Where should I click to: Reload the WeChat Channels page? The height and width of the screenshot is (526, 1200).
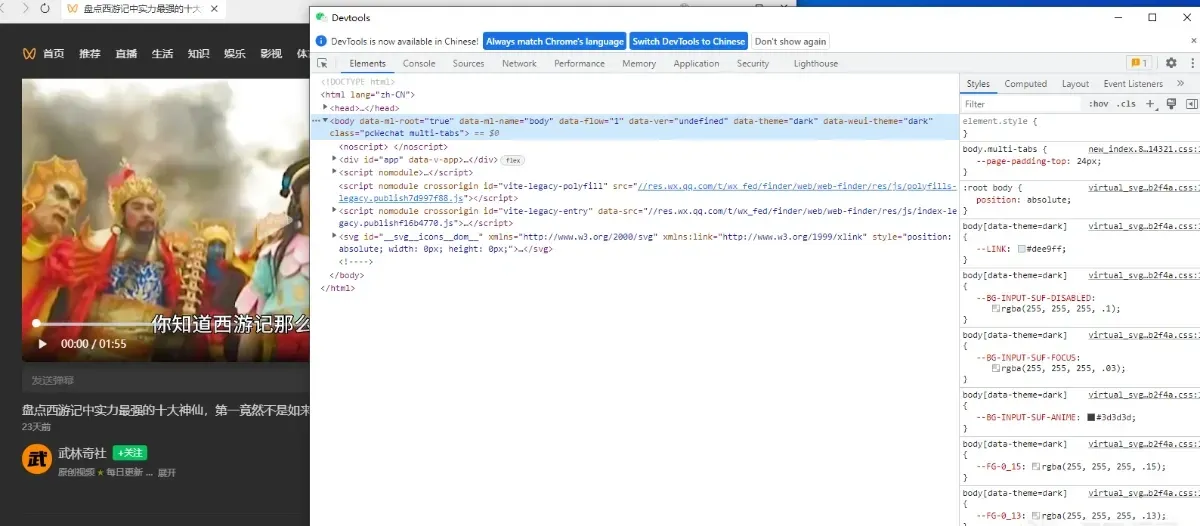tap(45, 8)
